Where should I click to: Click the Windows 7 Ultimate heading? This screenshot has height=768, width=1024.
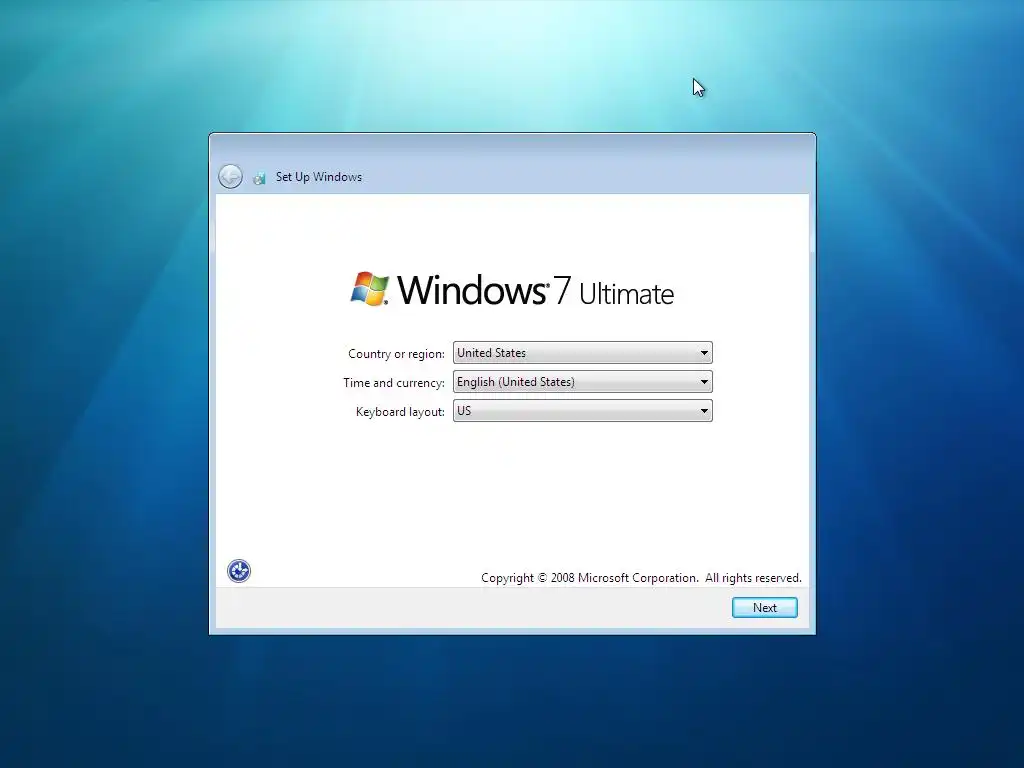coord(536,290)
